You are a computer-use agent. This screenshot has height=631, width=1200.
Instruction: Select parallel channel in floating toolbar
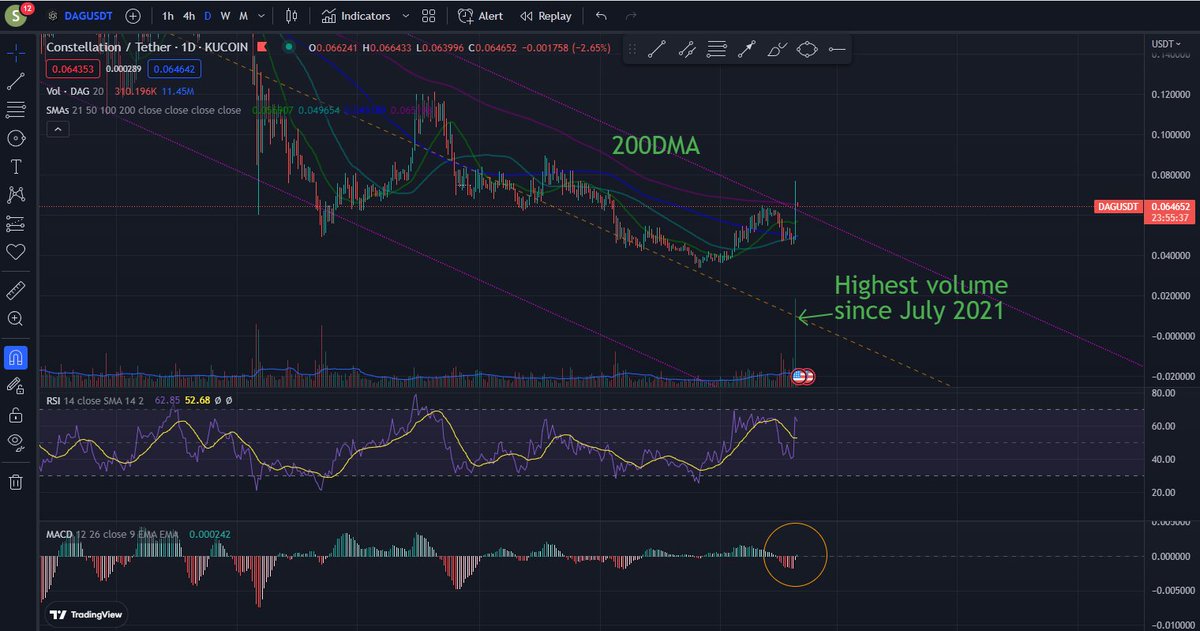click(x=687, y=49)
